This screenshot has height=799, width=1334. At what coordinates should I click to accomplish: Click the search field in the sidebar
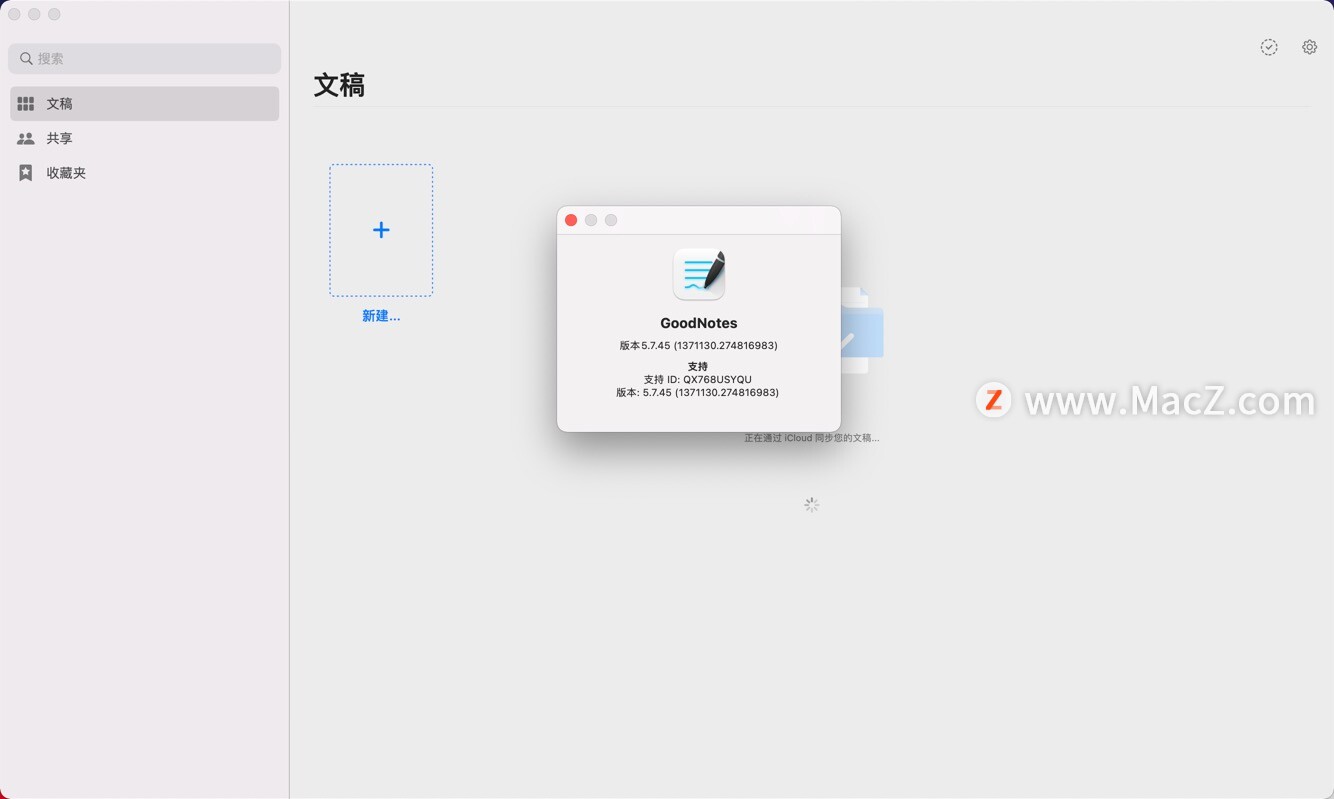coord(144,58)
